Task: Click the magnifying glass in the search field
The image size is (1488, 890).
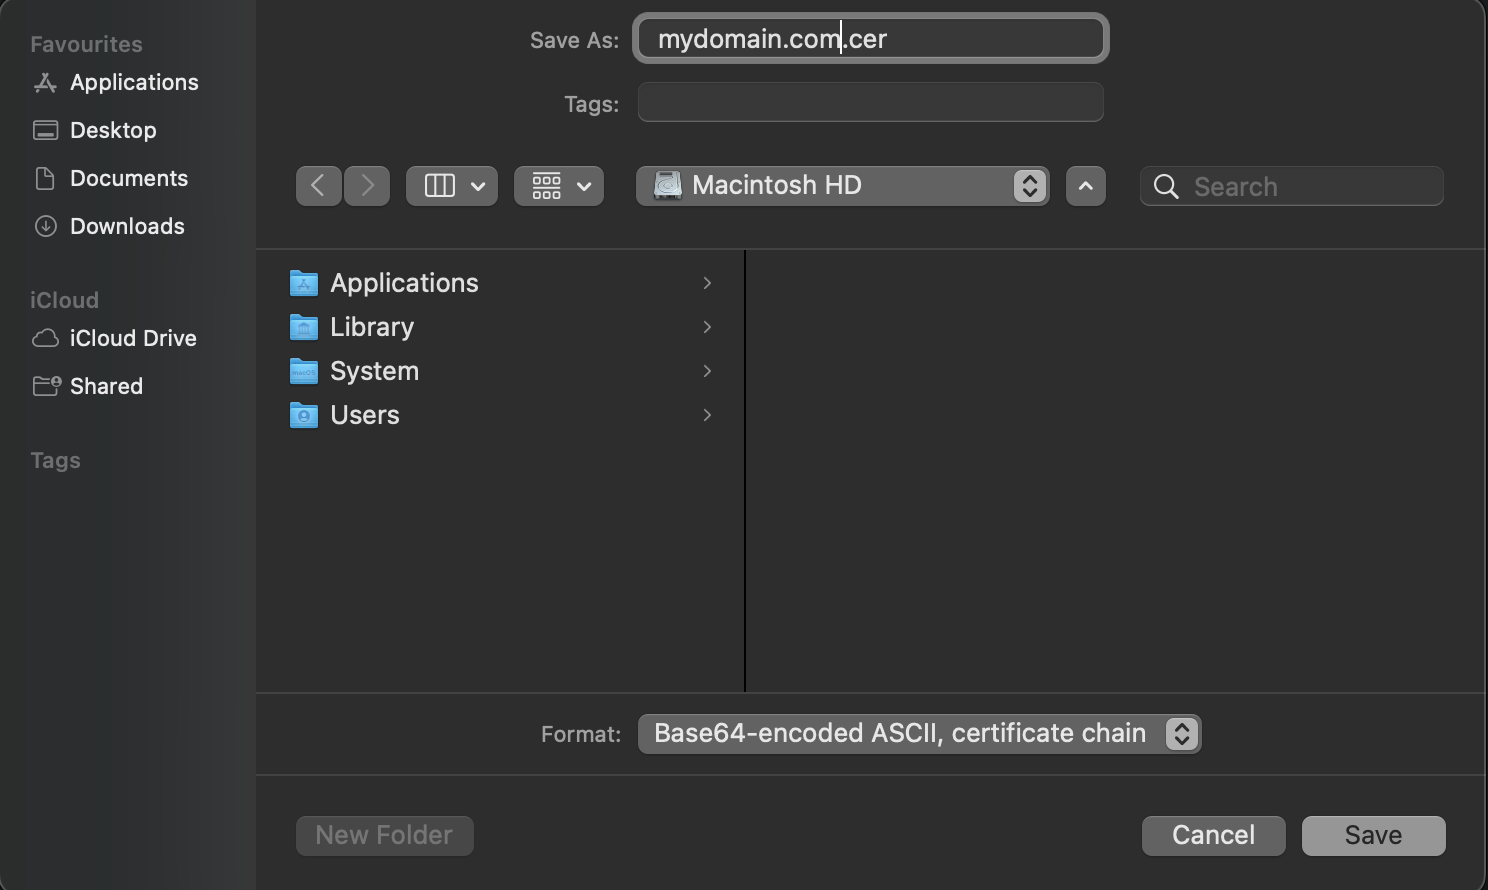Action: pyautogui.click(x=1165, y=186)
